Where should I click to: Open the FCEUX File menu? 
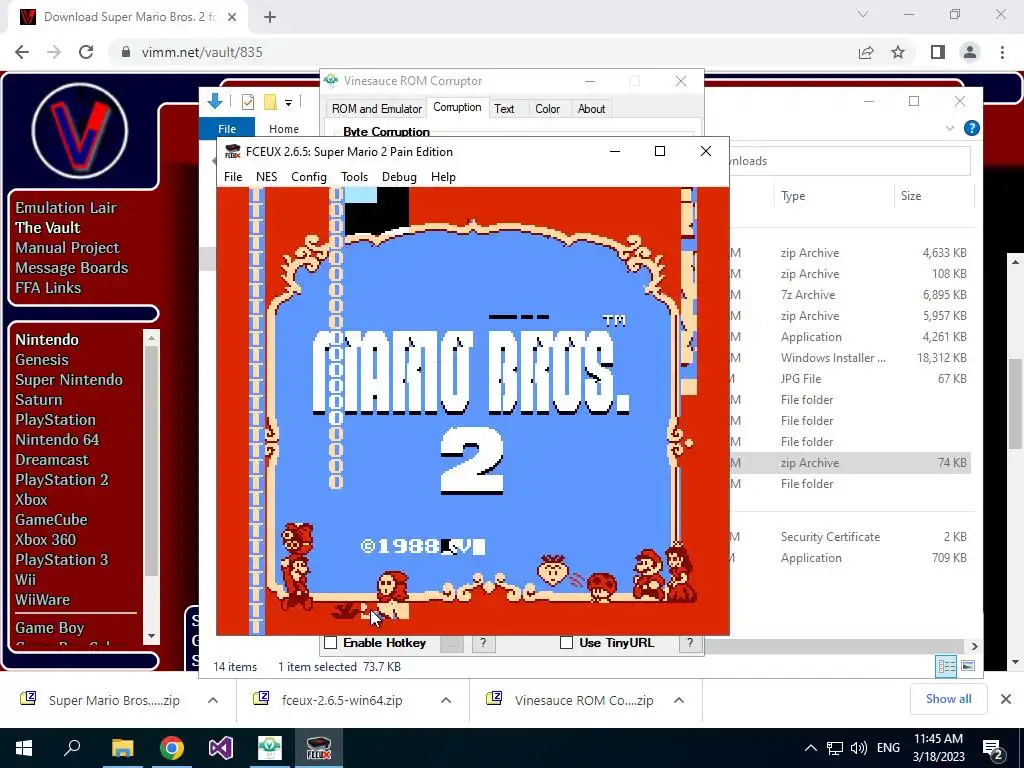pyautogui.click(x=232, y=177)
